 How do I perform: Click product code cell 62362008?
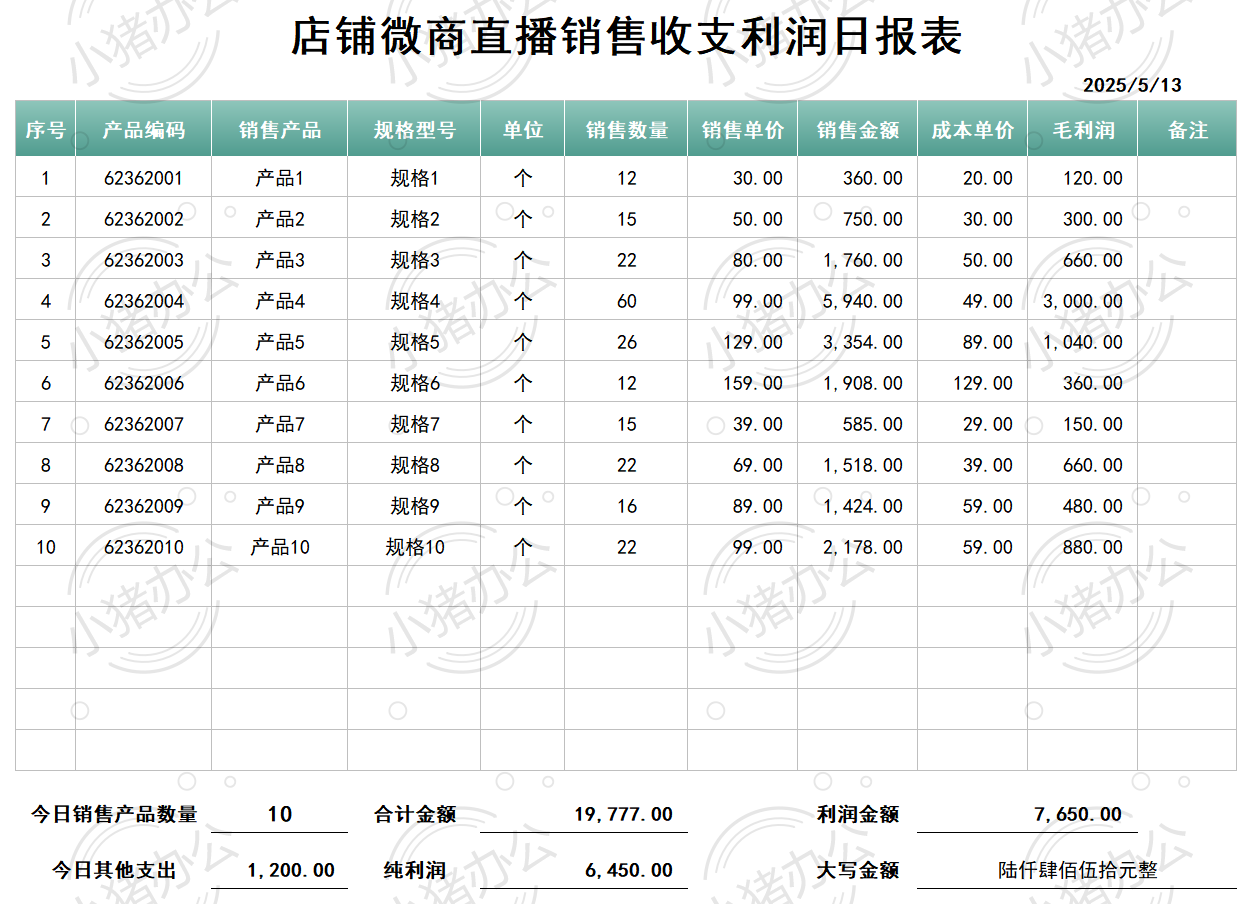(144, 465)
